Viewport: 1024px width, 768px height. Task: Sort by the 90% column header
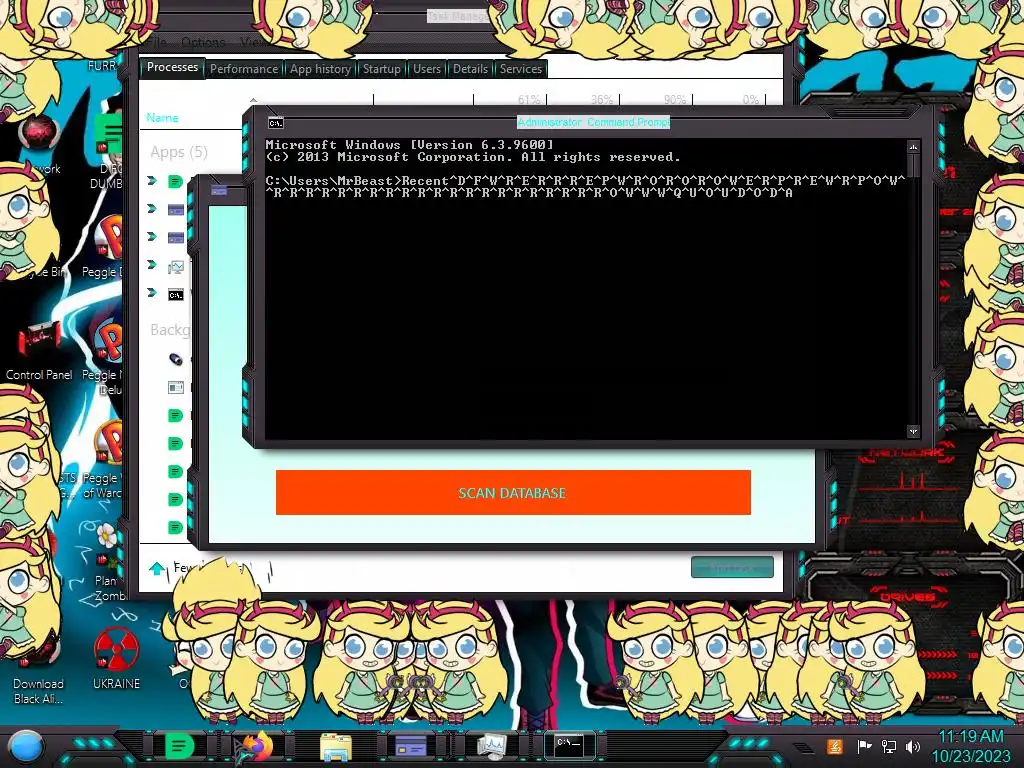pos(675,99)
